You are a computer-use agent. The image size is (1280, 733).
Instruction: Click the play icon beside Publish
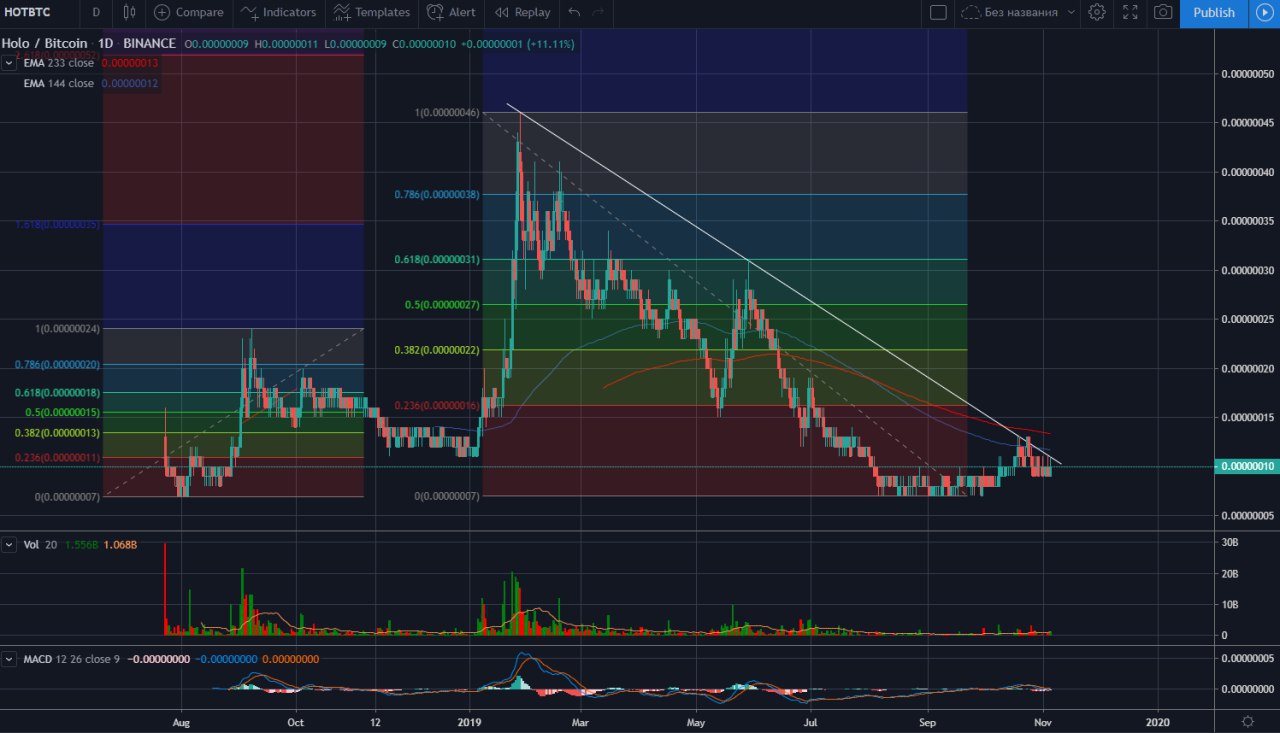(x=1264, y=13)
